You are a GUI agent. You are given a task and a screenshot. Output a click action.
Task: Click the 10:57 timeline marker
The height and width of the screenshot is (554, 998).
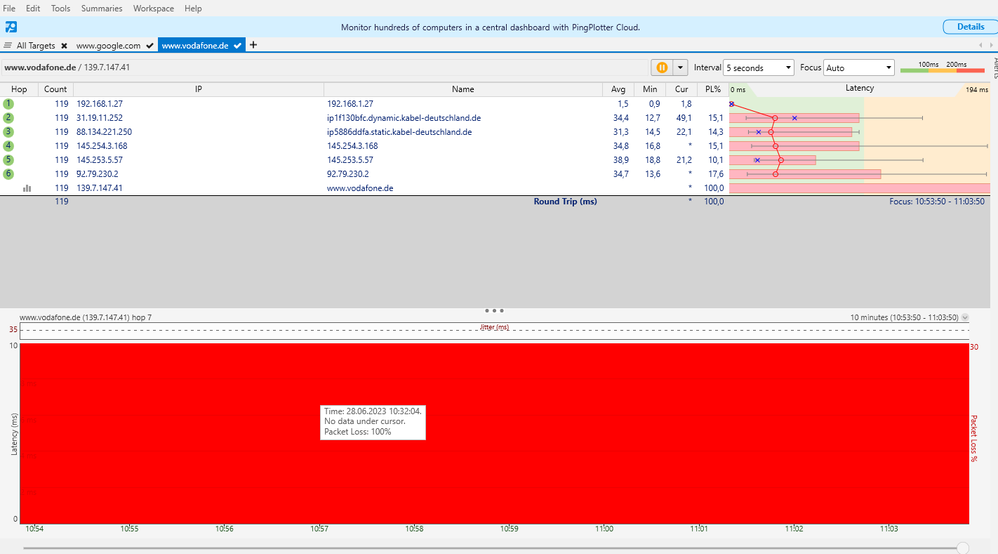[320, 529]
